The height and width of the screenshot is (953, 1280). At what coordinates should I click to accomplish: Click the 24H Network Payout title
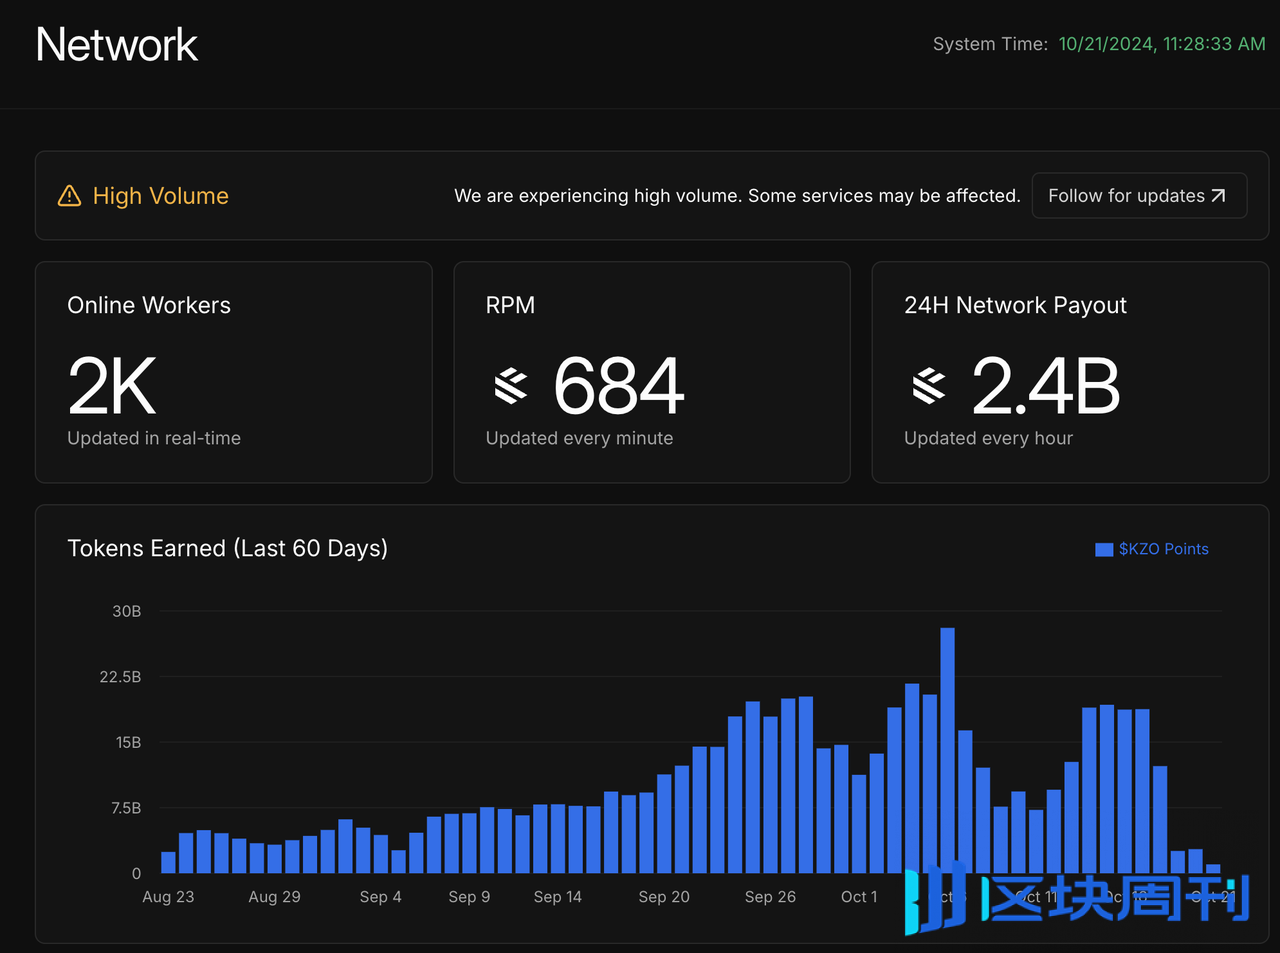point(1015,306)
